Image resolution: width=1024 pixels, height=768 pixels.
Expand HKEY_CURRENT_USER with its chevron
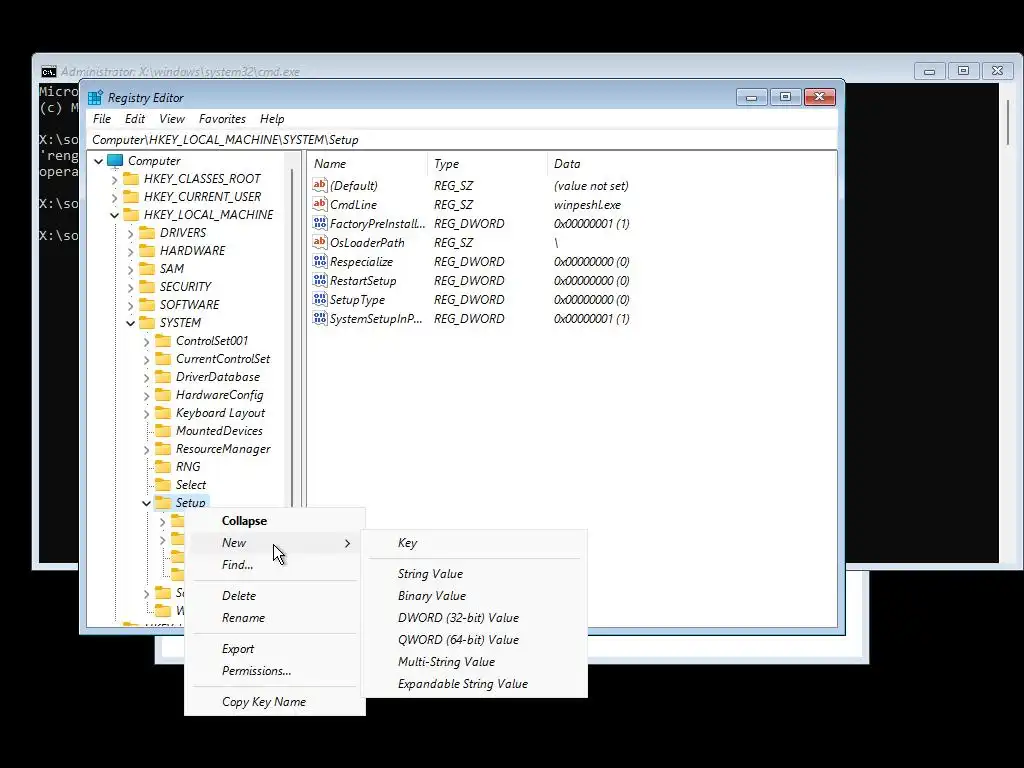coord(114,197)
